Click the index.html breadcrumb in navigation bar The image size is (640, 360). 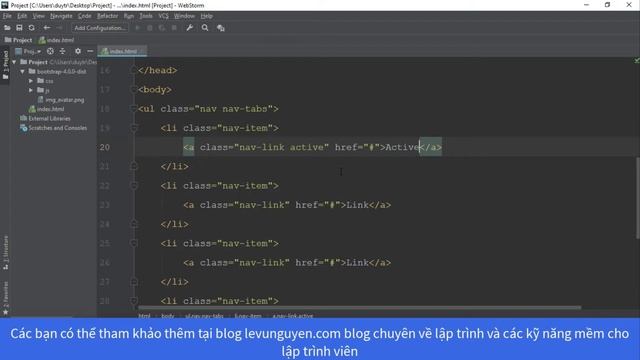[56, 40]
